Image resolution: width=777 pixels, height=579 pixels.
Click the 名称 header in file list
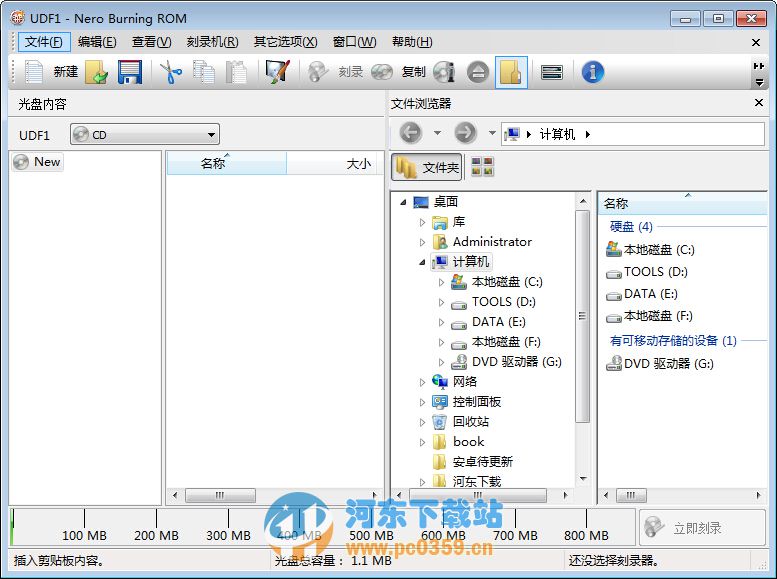tap(683, 203)
